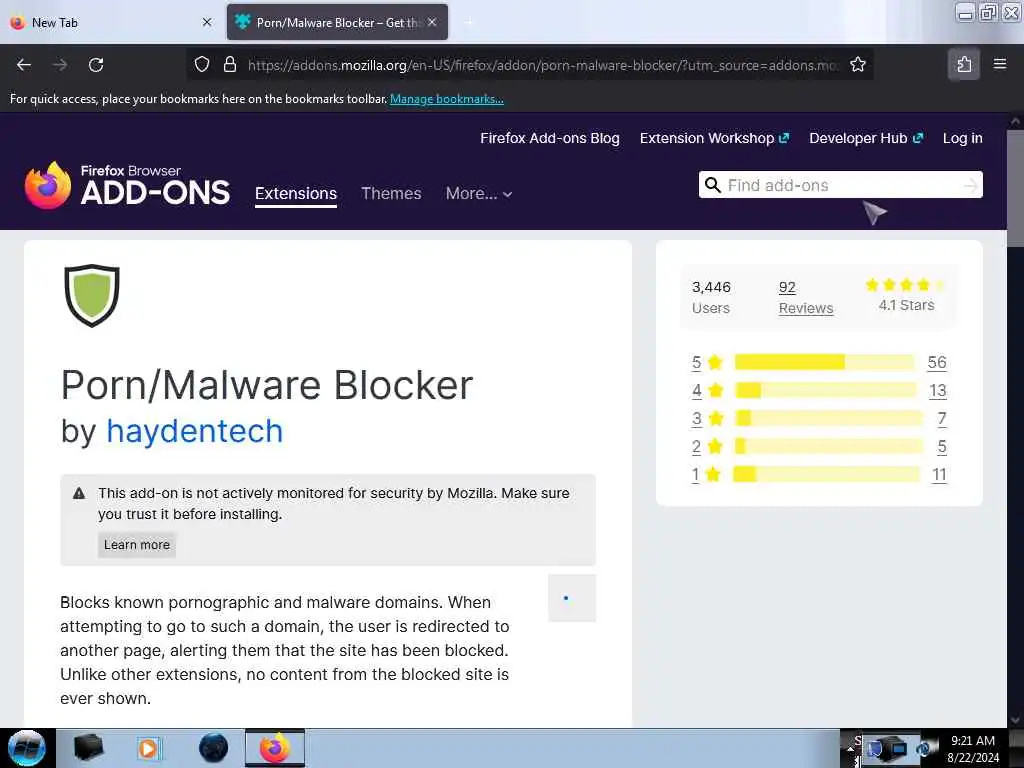Click the Learn more button

tap(136, 545)
